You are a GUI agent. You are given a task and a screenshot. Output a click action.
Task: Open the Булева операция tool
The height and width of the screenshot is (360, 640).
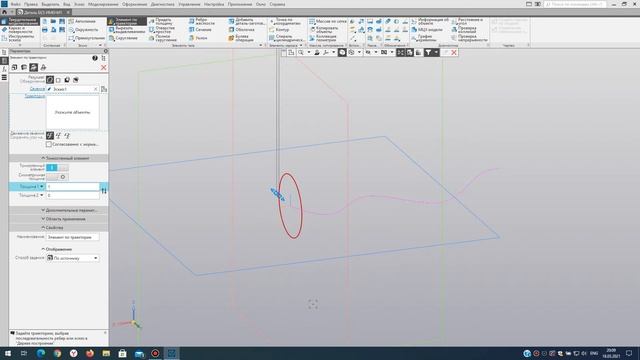[x=242, y=38]
